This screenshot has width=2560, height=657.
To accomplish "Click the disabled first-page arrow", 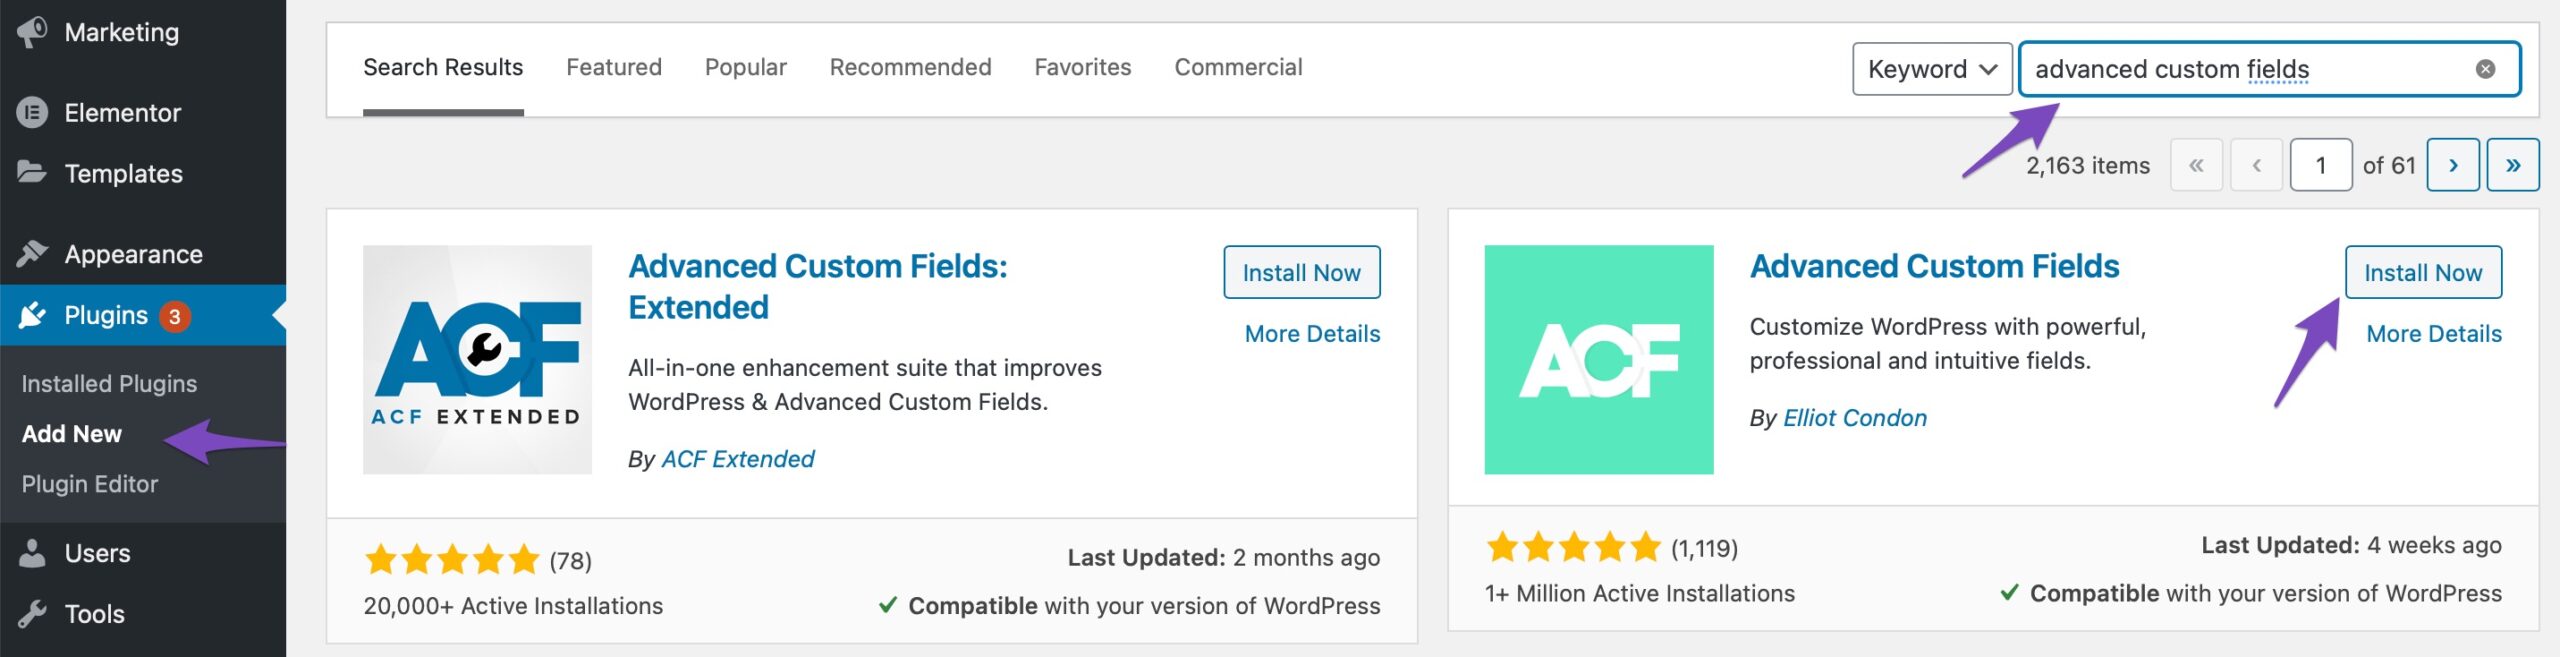I will pos(2196,165).
